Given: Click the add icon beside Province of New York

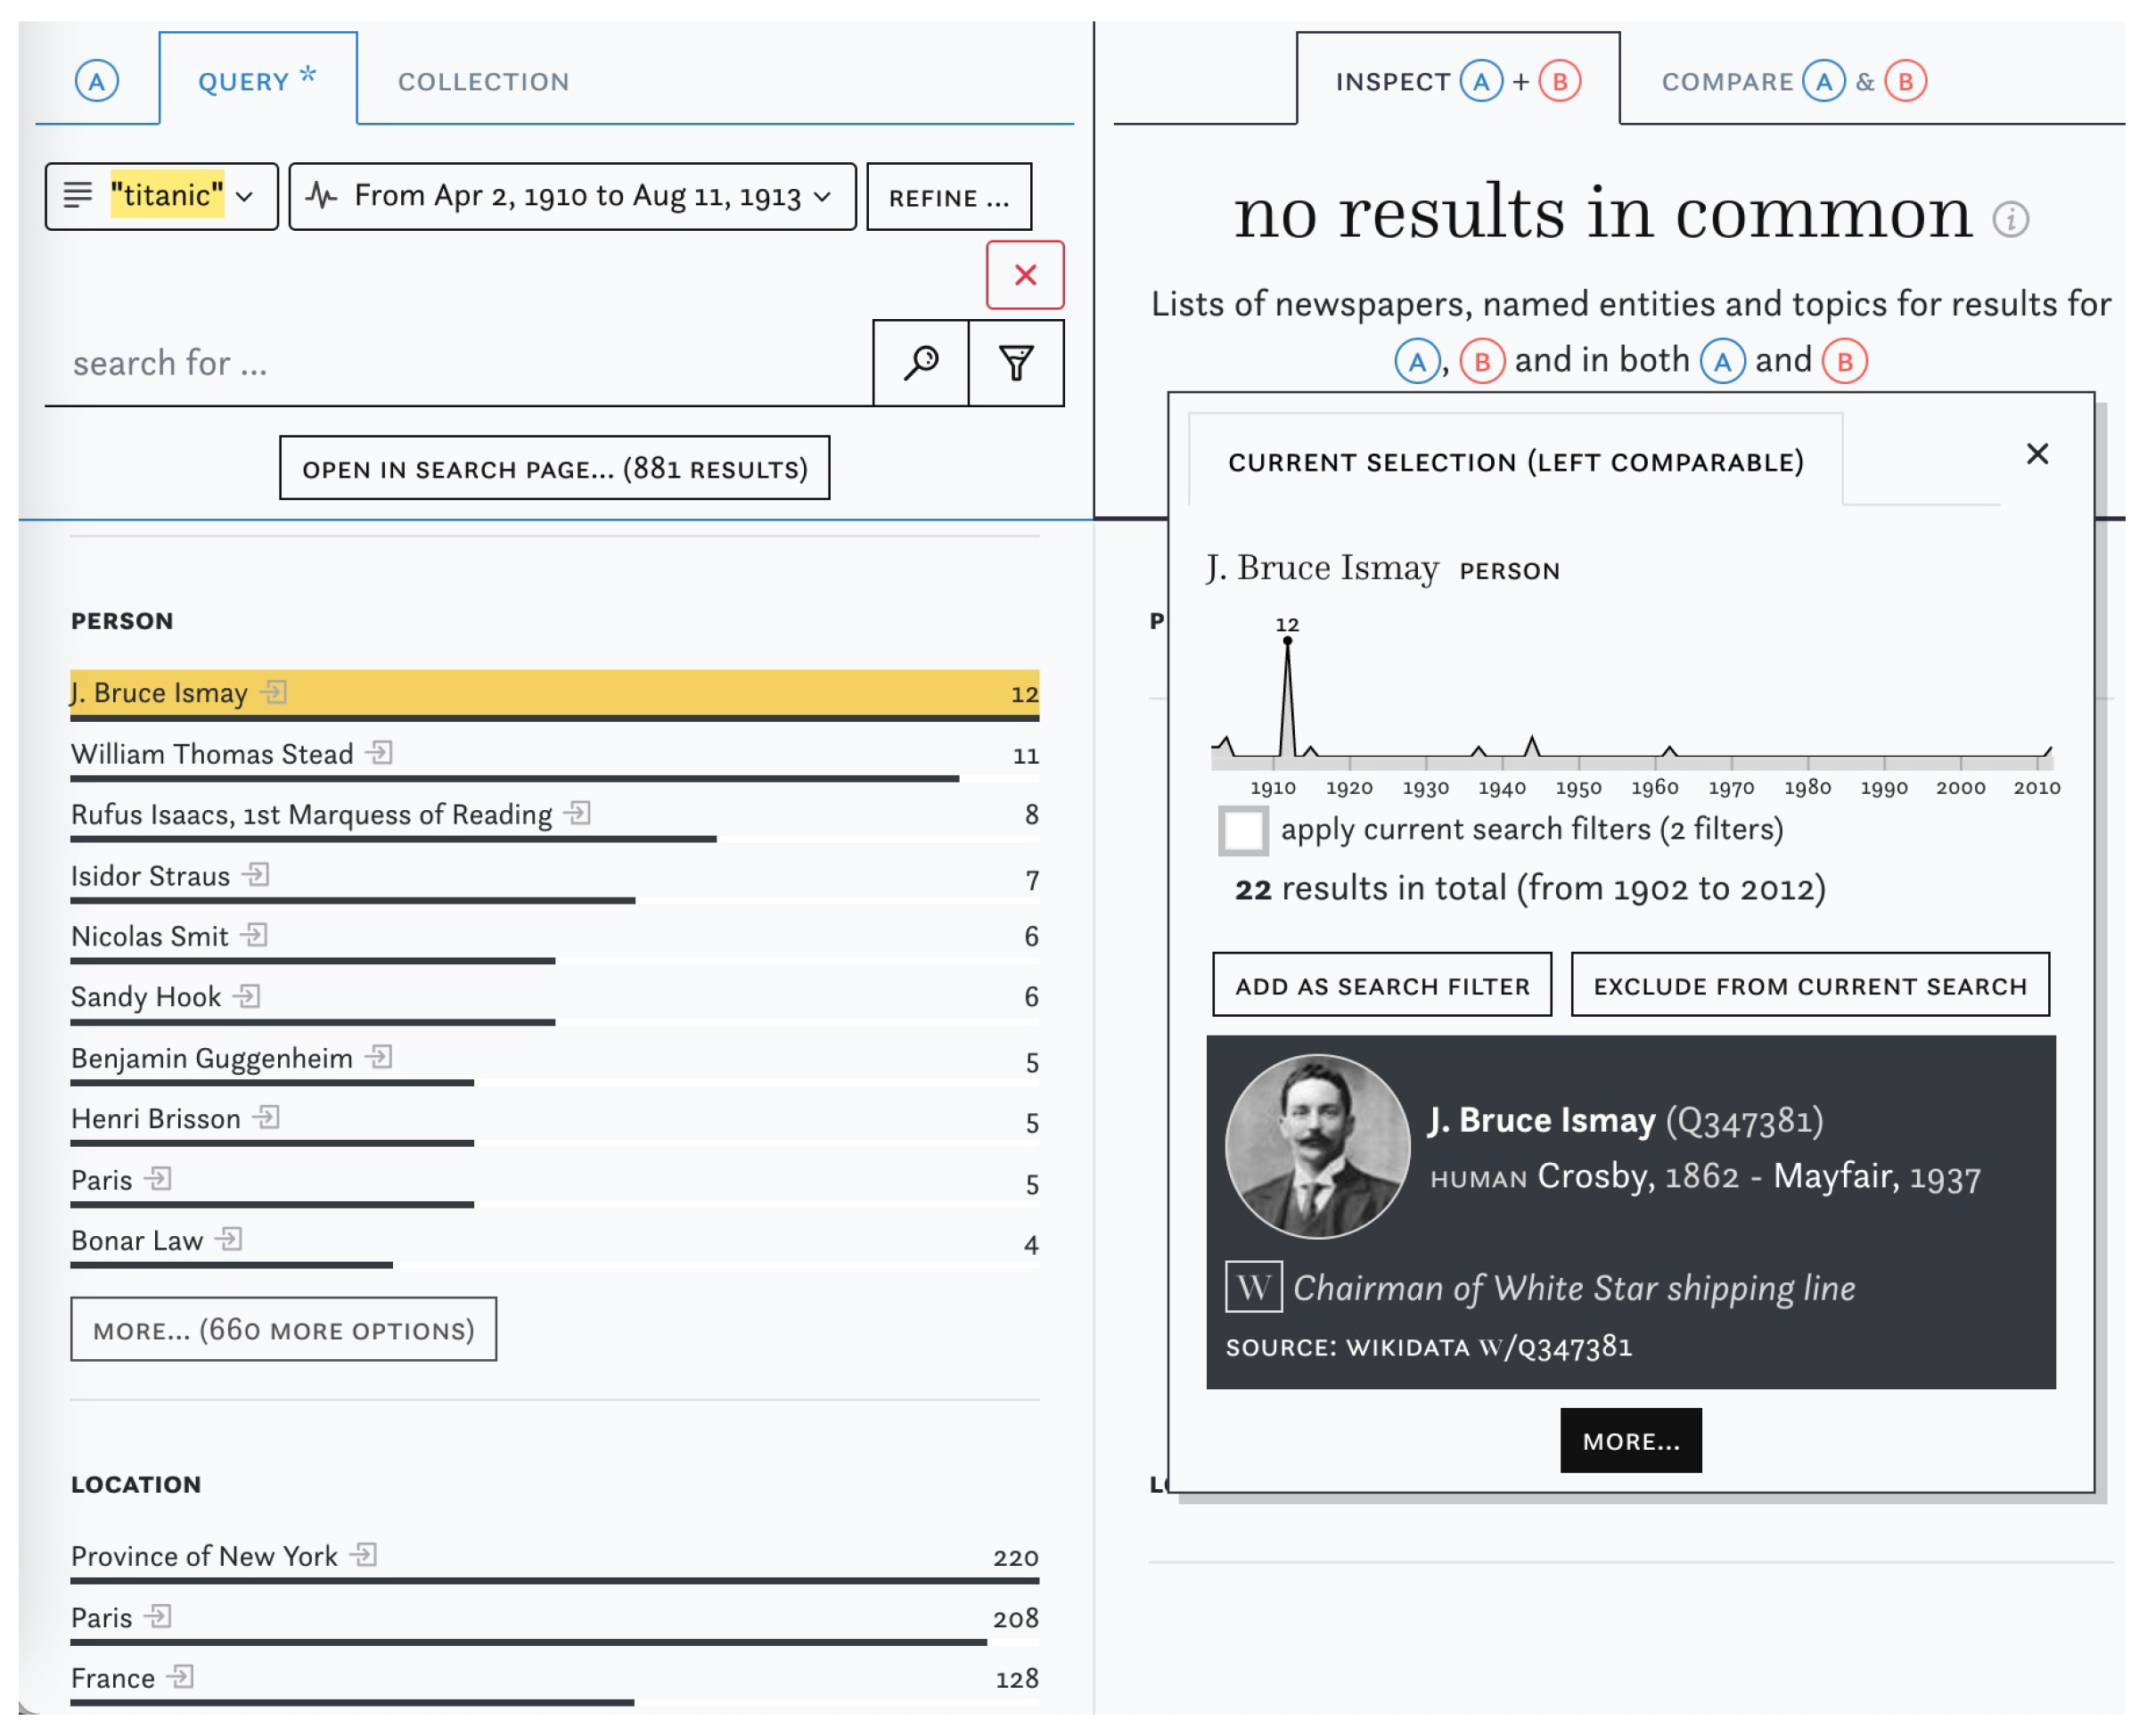Looking at the screenshot, I should tap(364, 1554).
